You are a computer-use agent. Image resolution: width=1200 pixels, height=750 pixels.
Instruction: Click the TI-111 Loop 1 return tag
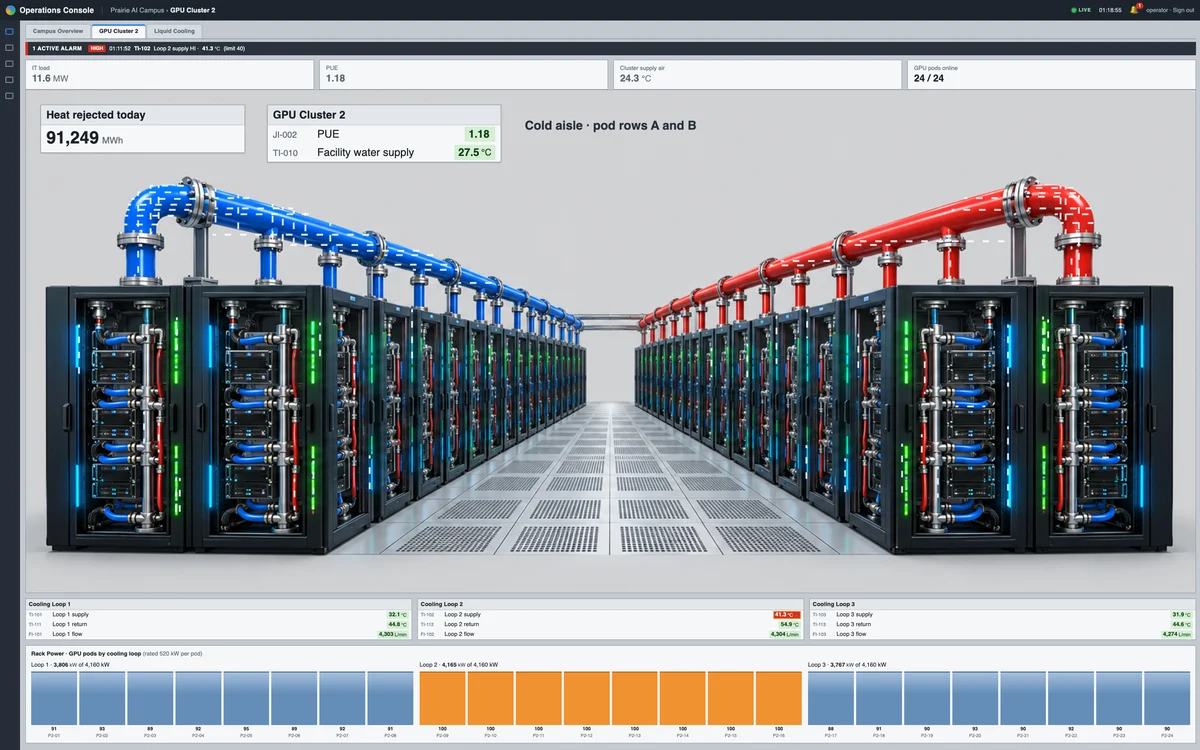tap(37, 624)
